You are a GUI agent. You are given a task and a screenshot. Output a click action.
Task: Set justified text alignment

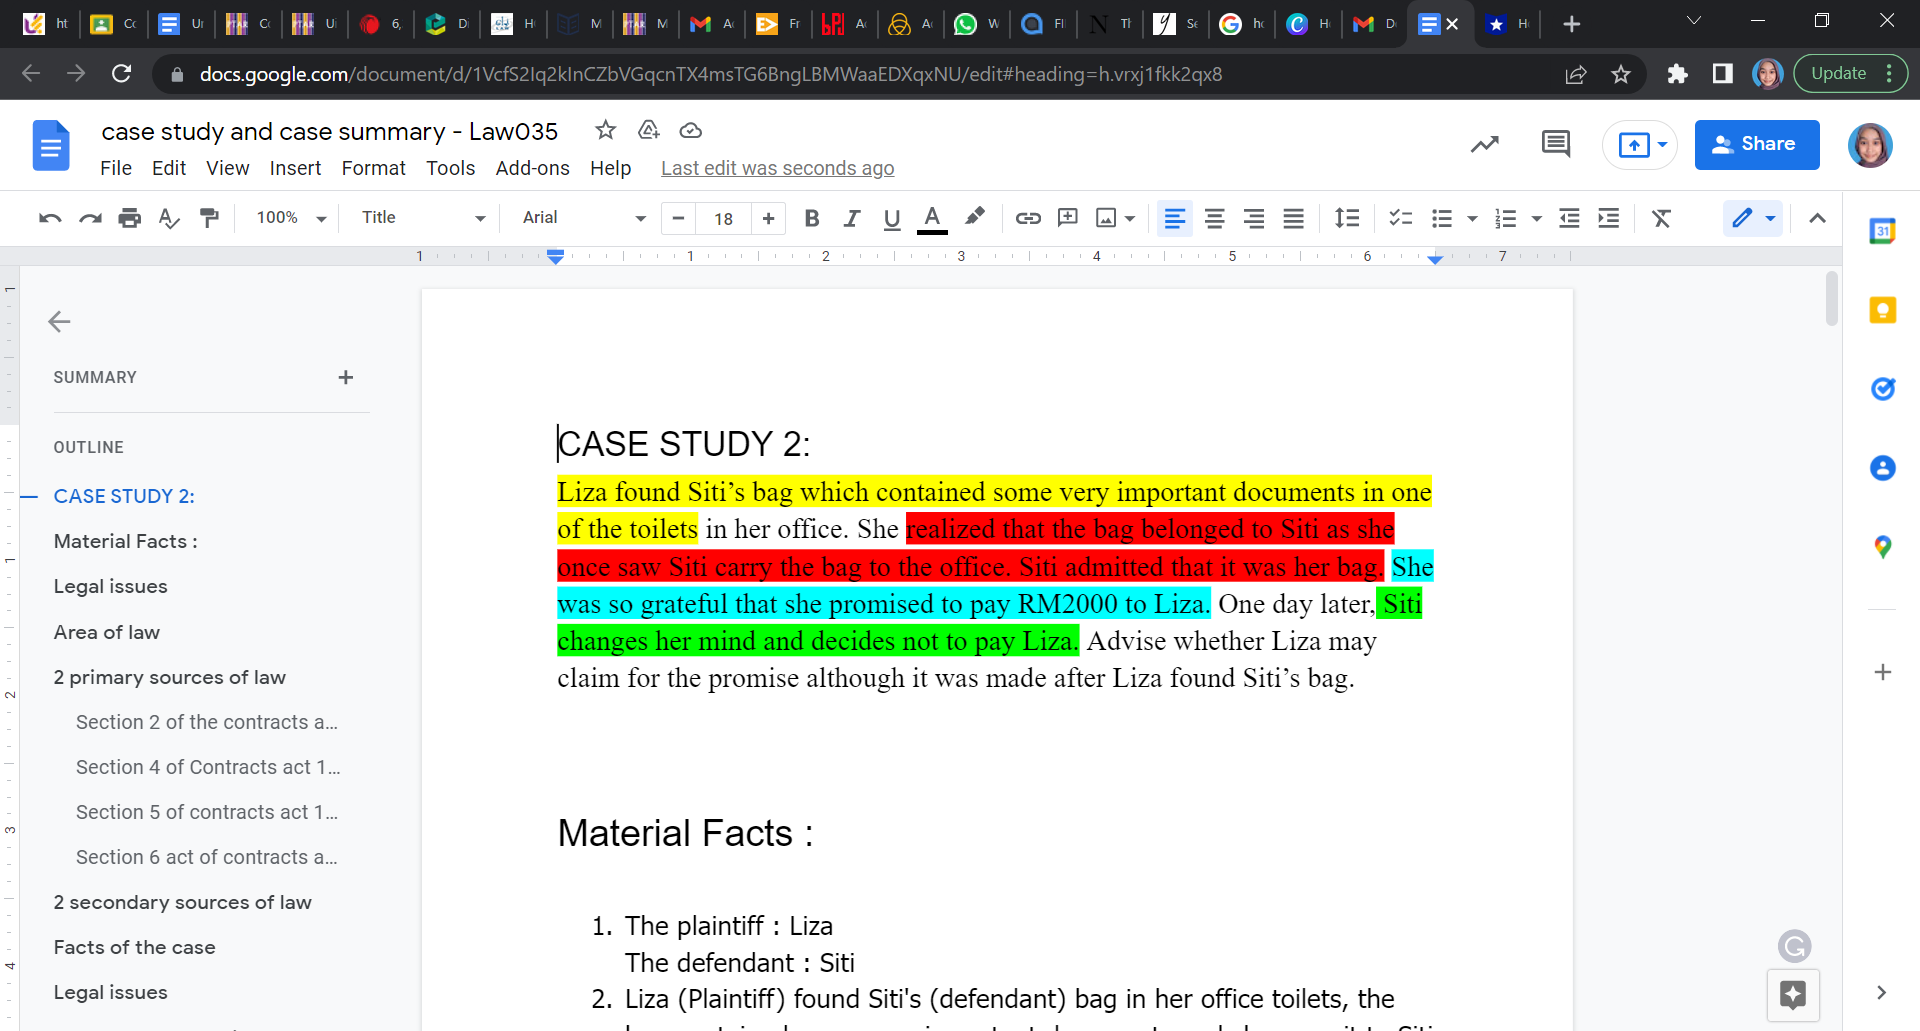(x=1294, y=218)
